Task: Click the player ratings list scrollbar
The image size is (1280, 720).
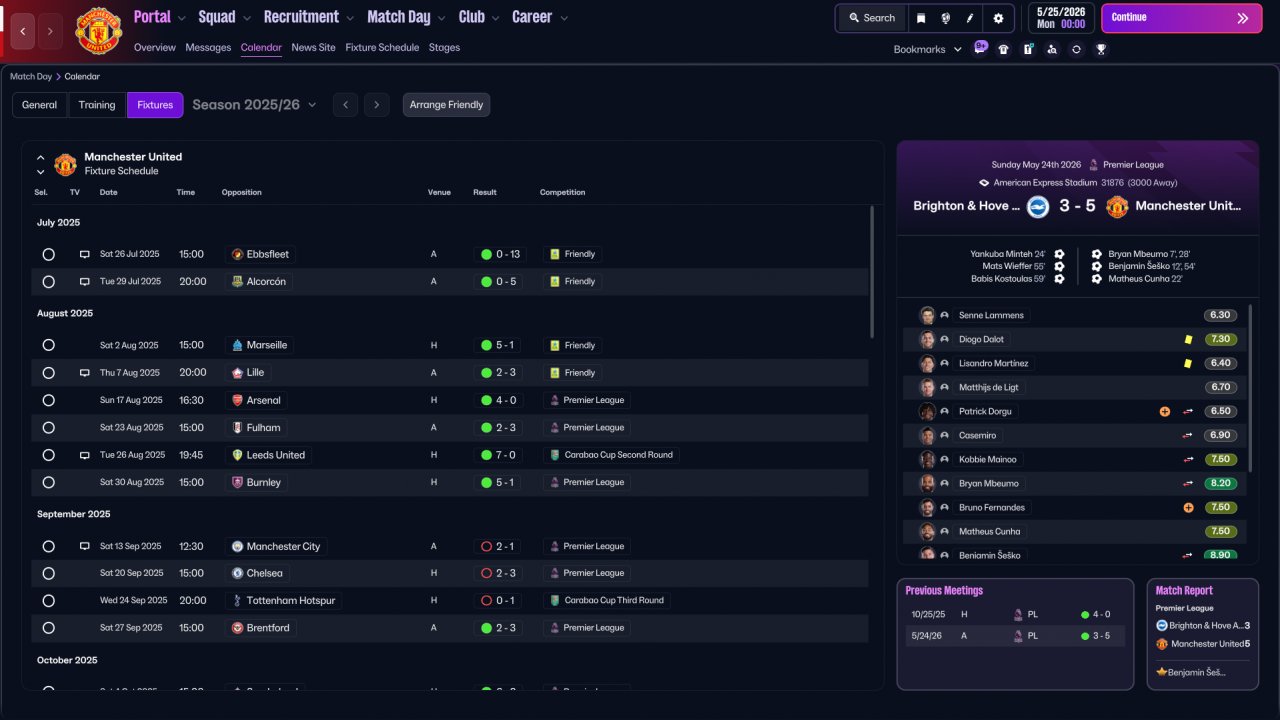Action: (1250, 388)
